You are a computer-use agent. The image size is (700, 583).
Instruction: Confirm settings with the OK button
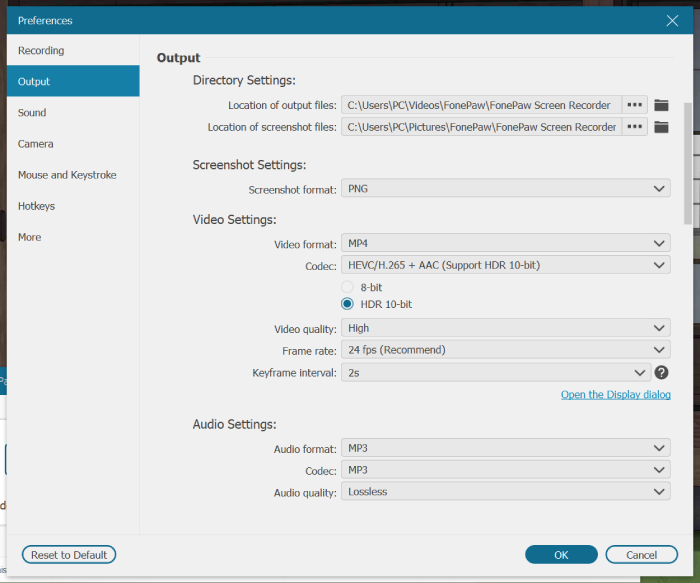tap(561, 554)
